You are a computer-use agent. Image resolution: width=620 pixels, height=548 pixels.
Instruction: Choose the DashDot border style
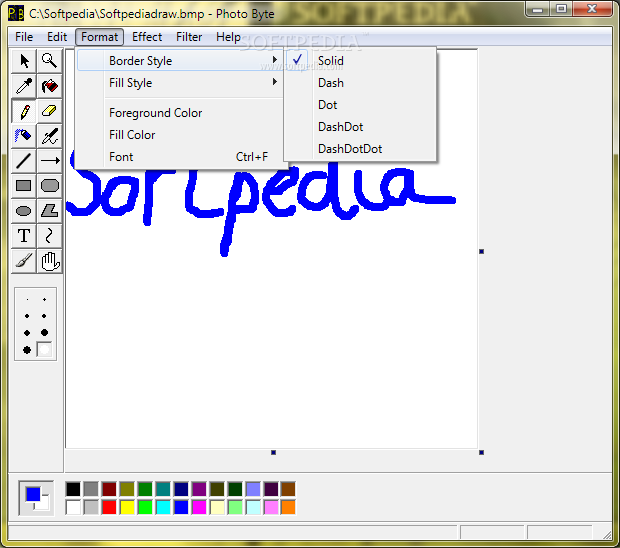point(360,127)
